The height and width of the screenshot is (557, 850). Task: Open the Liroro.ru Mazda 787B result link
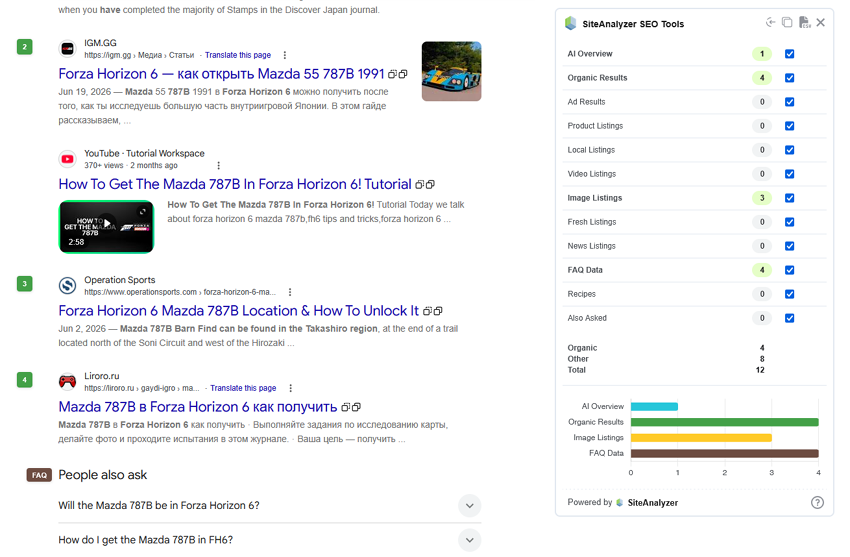coord(198,407)
